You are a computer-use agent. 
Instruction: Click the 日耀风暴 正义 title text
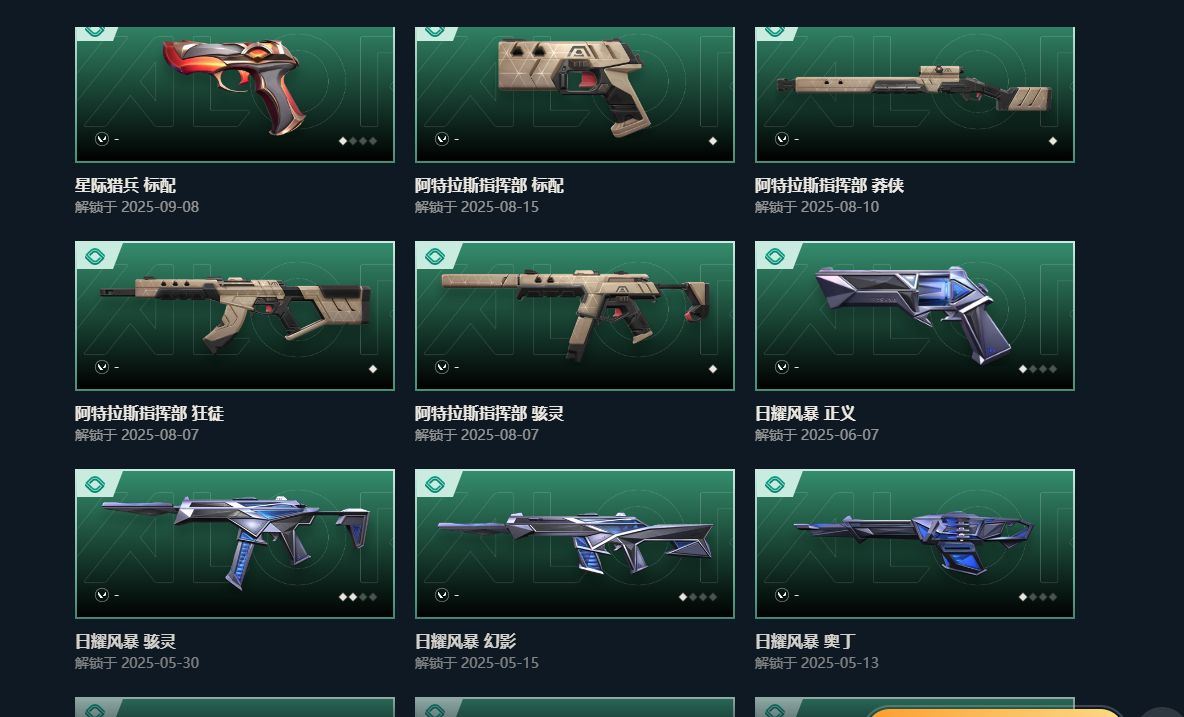tap(805, 414)
